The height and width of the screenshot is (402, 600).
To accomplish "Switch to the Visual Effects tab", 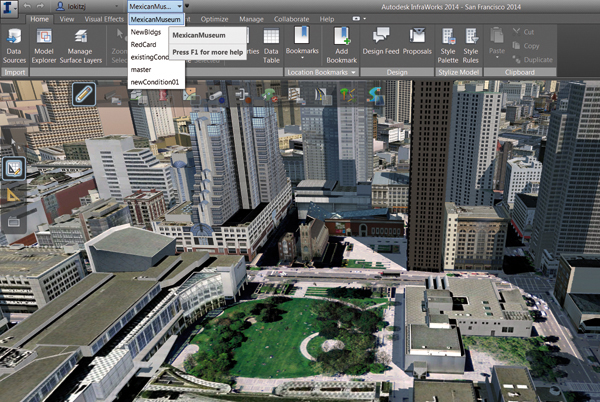I will pyautogui.click(x=113, y=19).
